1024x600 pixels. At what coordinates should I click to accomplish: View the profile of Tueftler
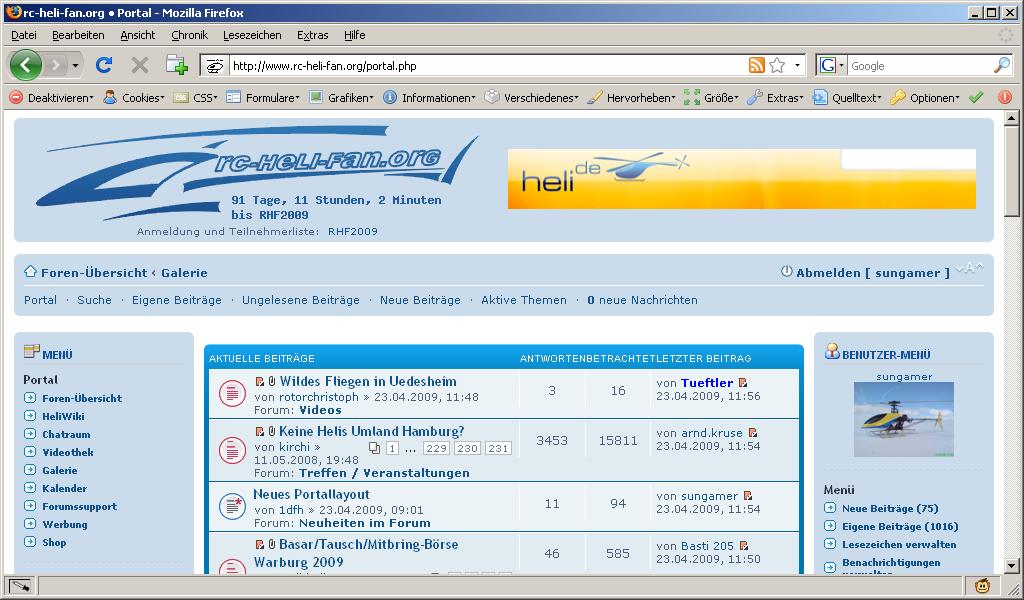707,383
